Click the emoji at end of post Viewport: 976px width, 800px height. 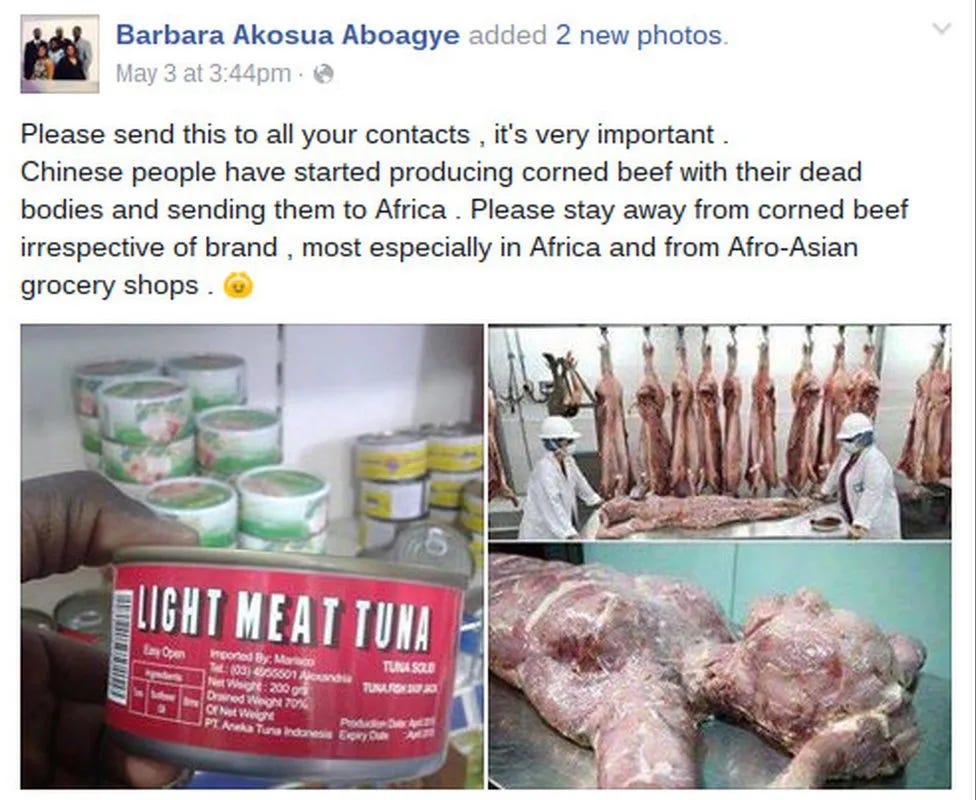[238, 286]
